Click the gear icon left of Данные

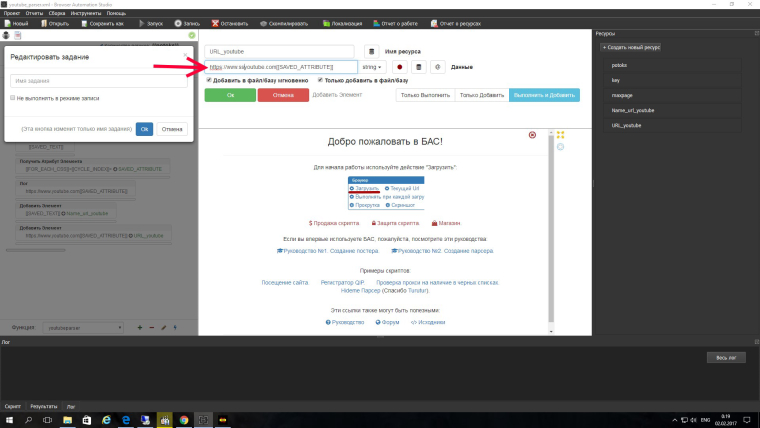pyautogui.click(x=438, y=67)
